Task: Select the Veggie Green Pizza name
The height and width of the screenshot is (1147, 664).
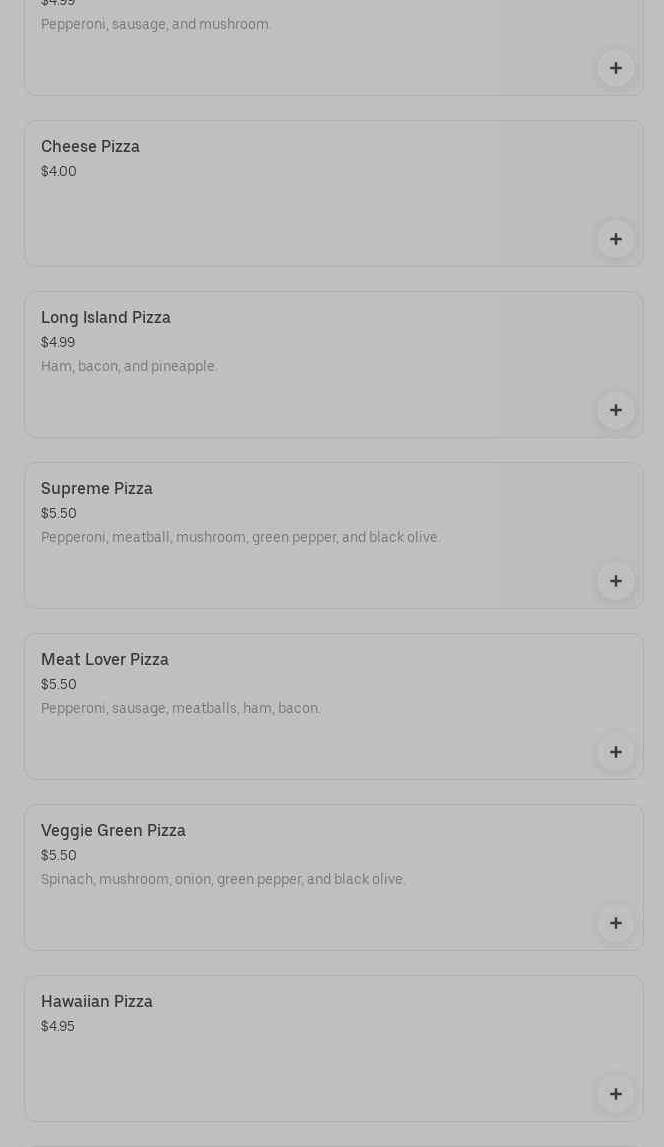Action: tap(113, 831)
